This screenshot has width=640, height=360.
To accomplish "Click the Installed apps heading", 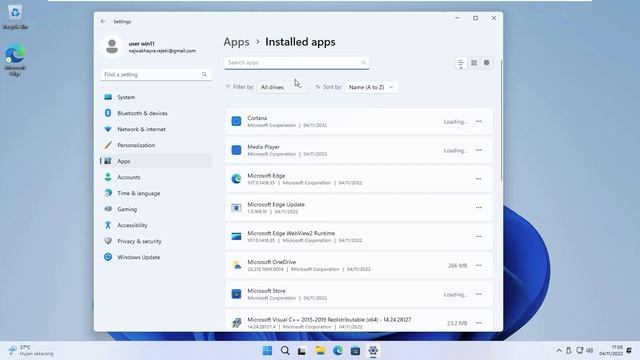I will point(300,42).
